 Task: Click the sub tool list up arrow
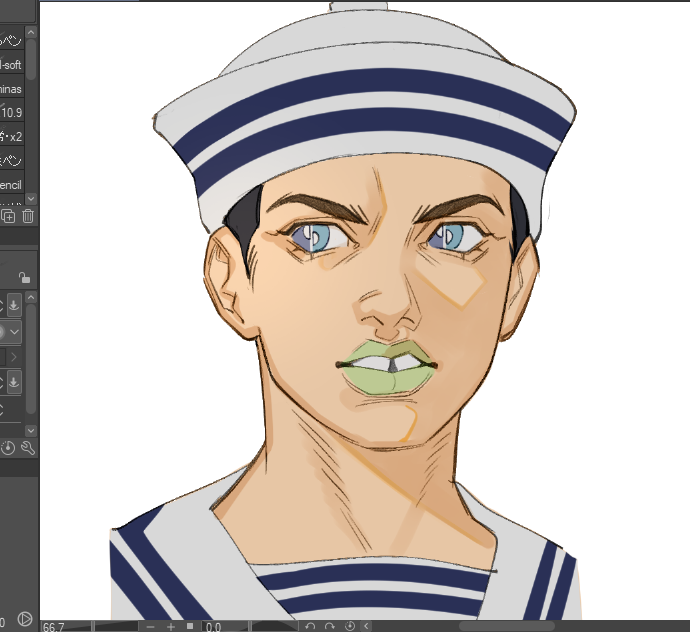pyautogui.click(x=31, y=33)
